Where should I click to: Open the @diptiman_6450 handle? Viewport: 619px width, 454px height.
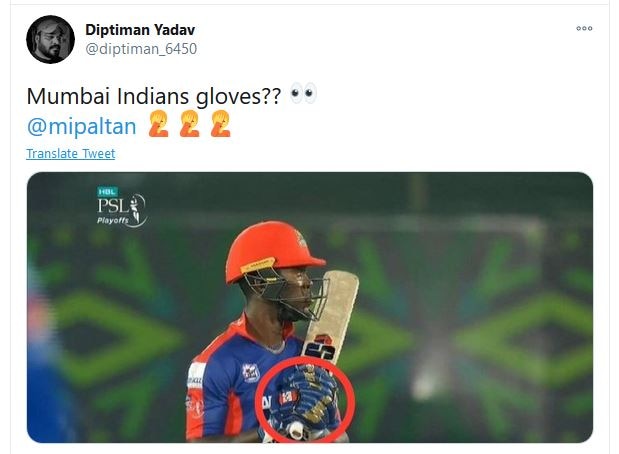click(x=141, y=49)
